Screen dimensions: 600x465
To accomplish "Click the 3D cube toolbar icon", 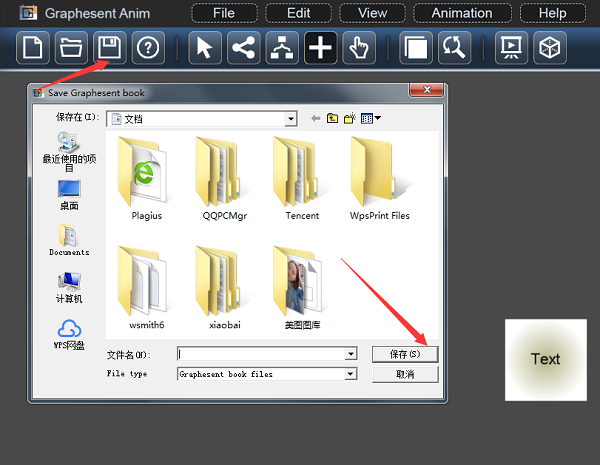I will click(550, 48).
